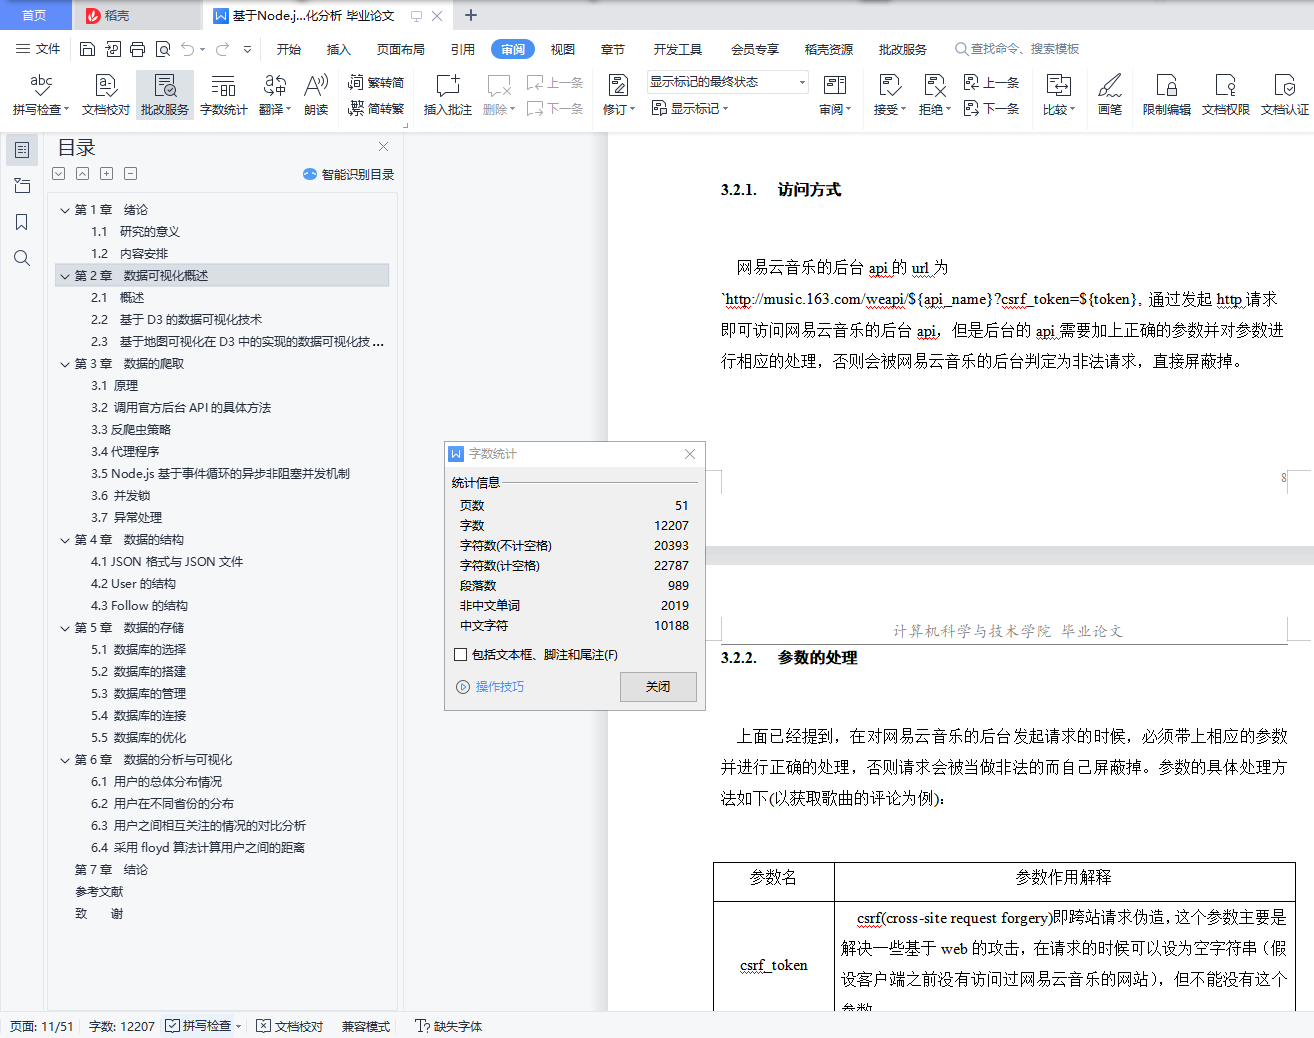Click the 查找命令、搜索模板 search box
1314x1038 pixels.
(1018, 49)
